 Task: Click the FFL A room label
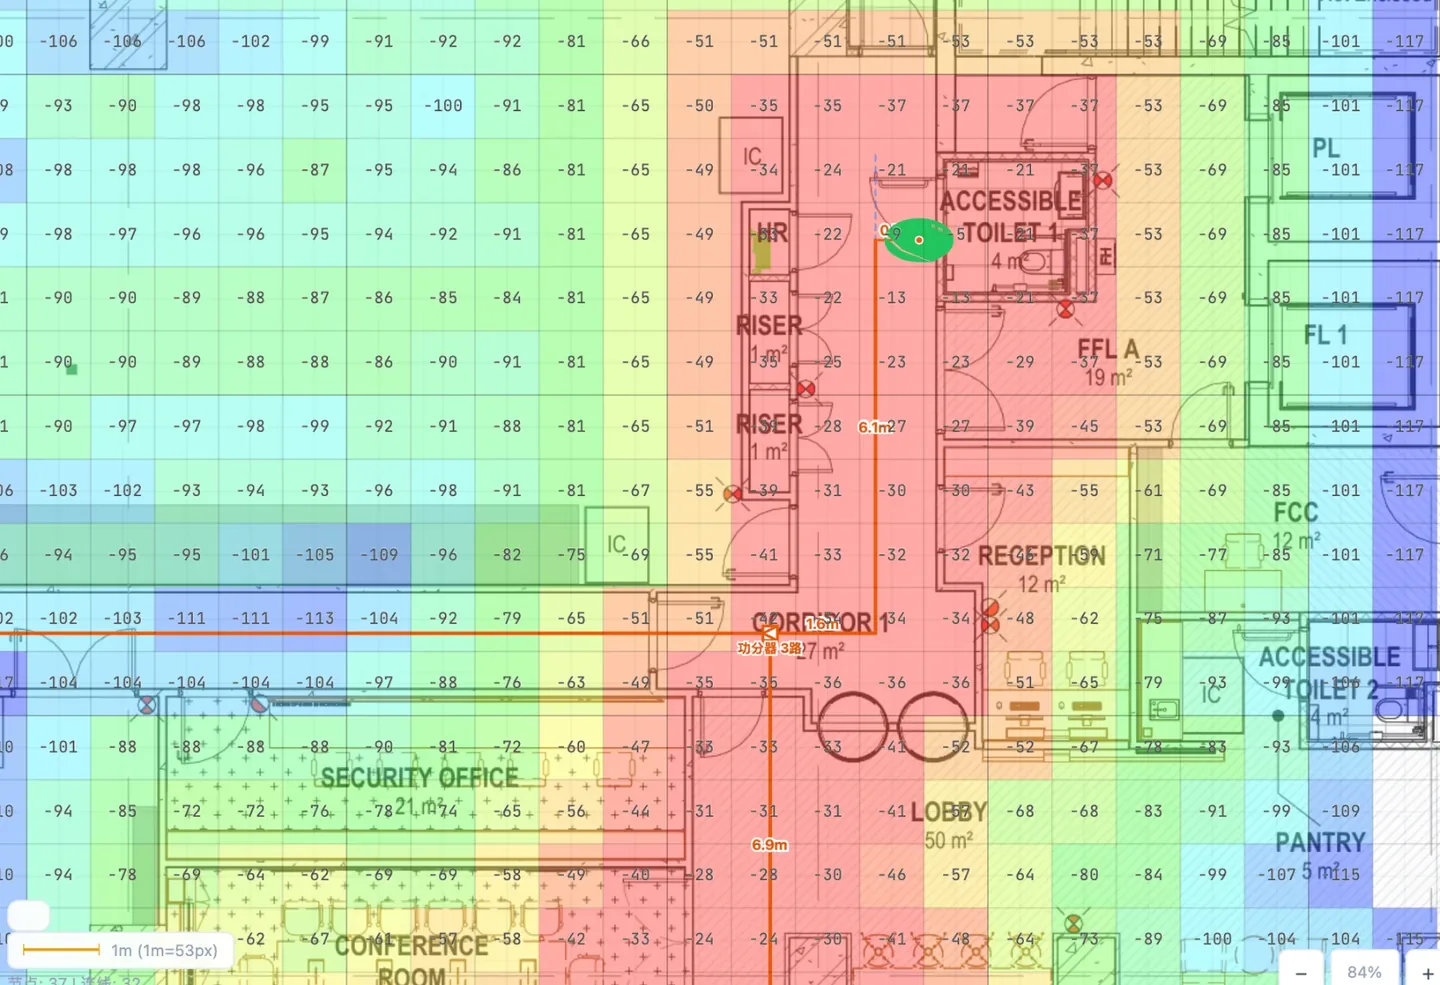[x=1108, y=349]
